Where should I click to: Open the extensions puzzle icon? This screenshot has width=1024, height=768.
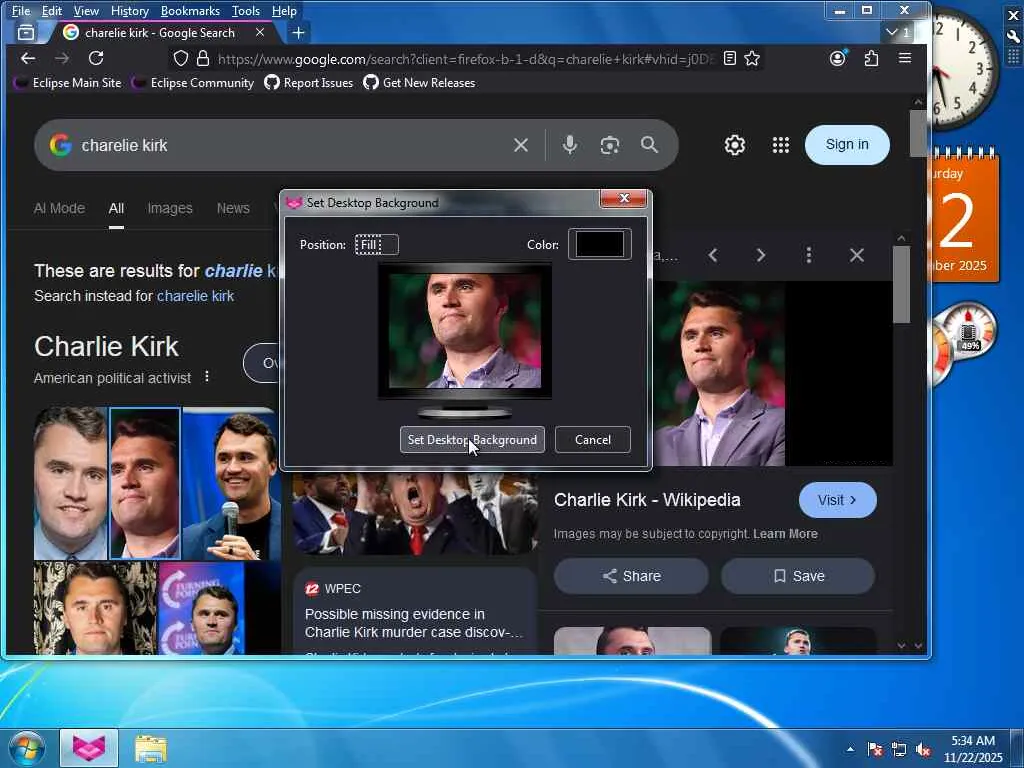(x=871, y=59)
